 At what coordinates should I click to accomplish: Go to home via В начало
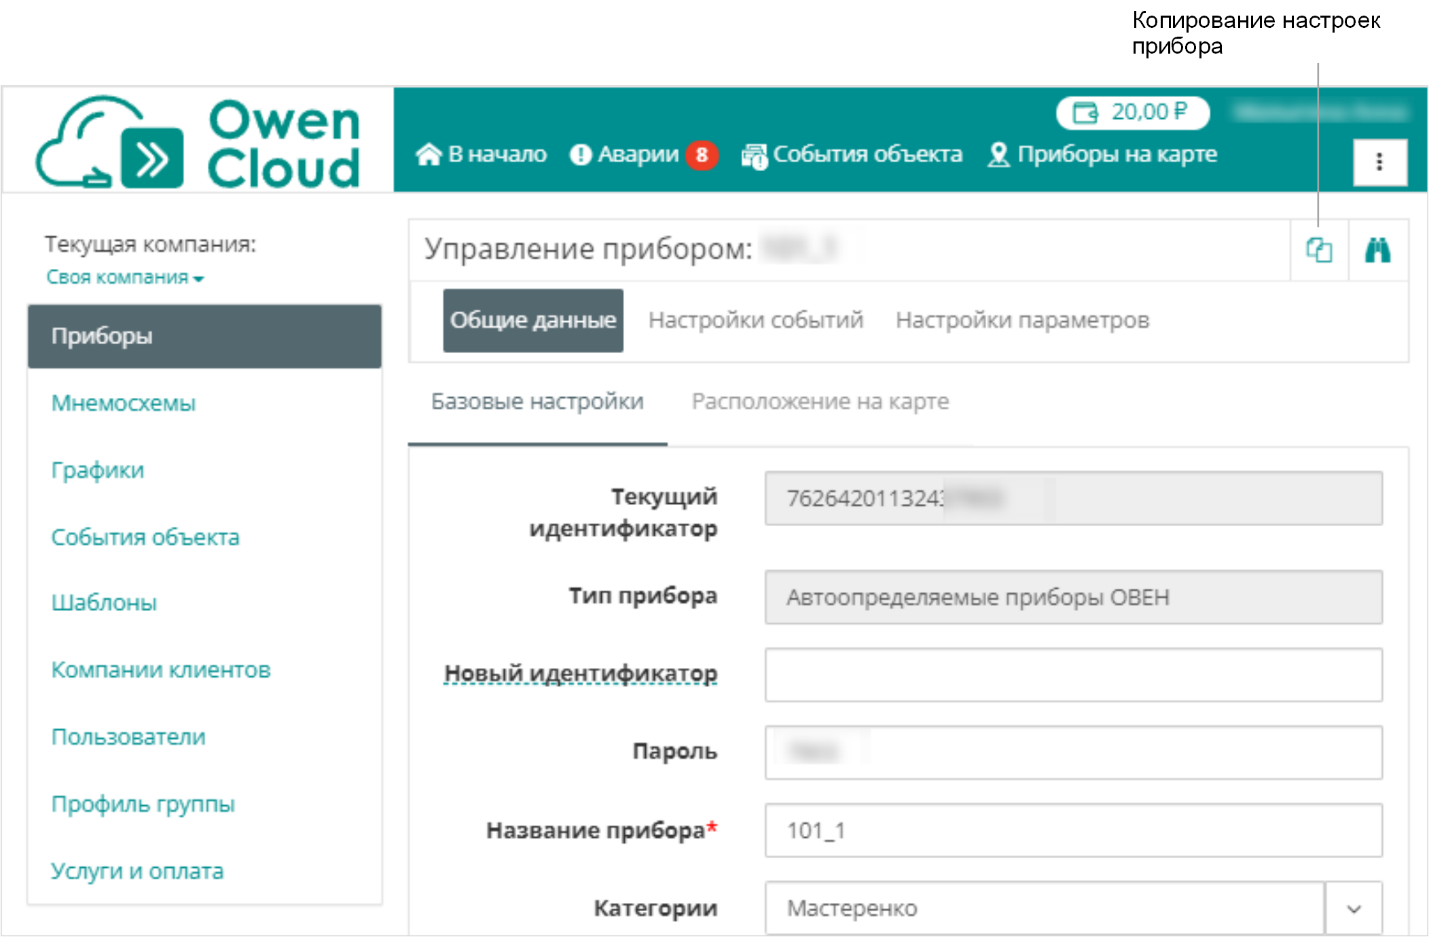[x=482, y=155]
